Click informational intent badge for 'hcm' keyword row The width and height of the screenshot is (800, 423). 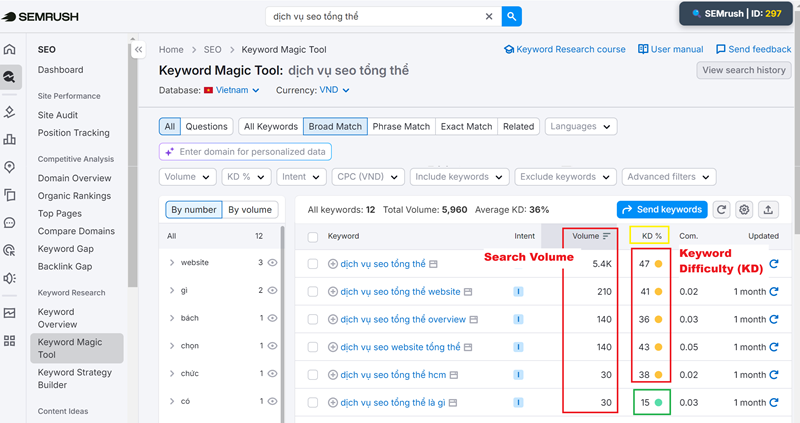pos(518,375)
